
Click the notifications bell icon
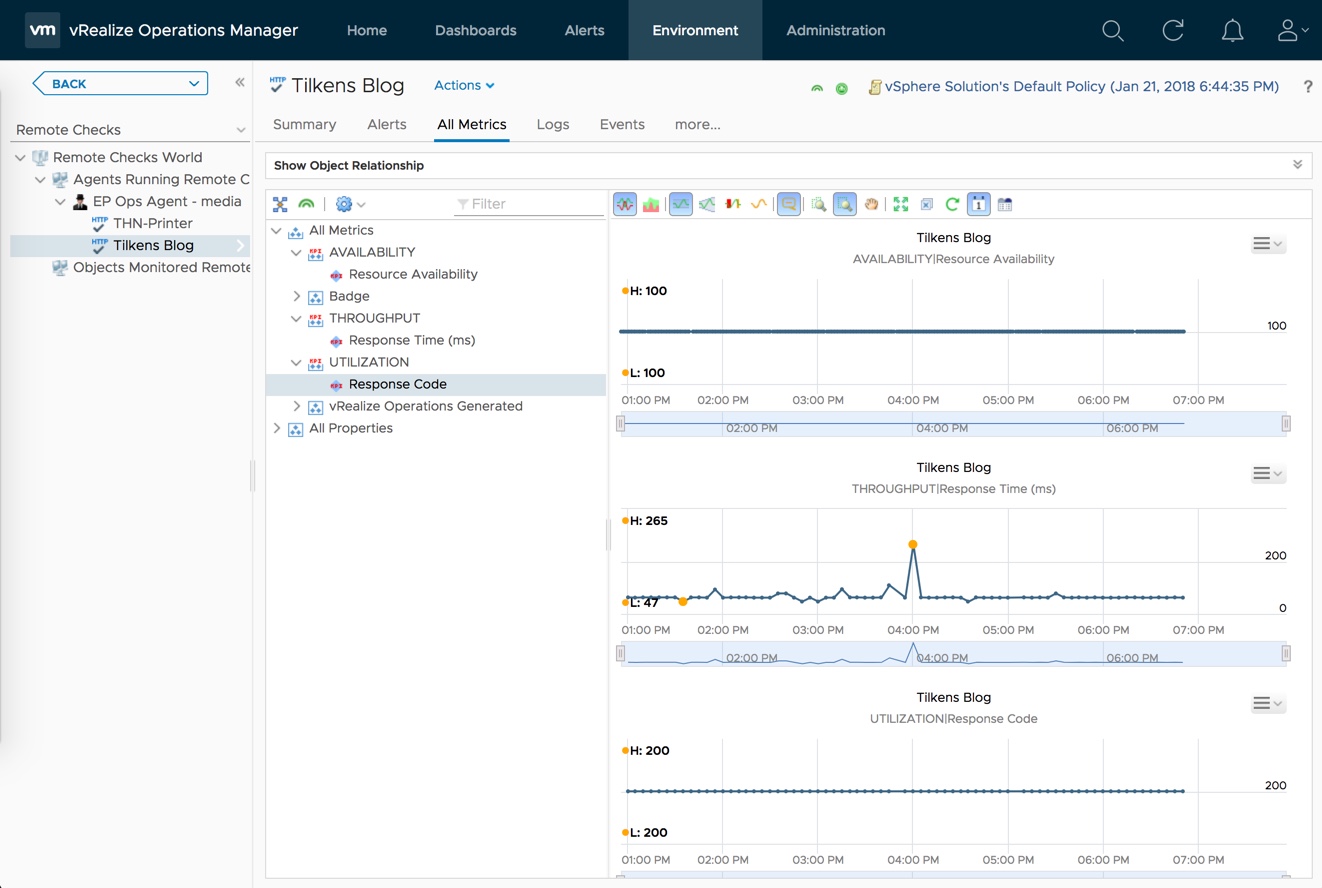pos(1232,31)
